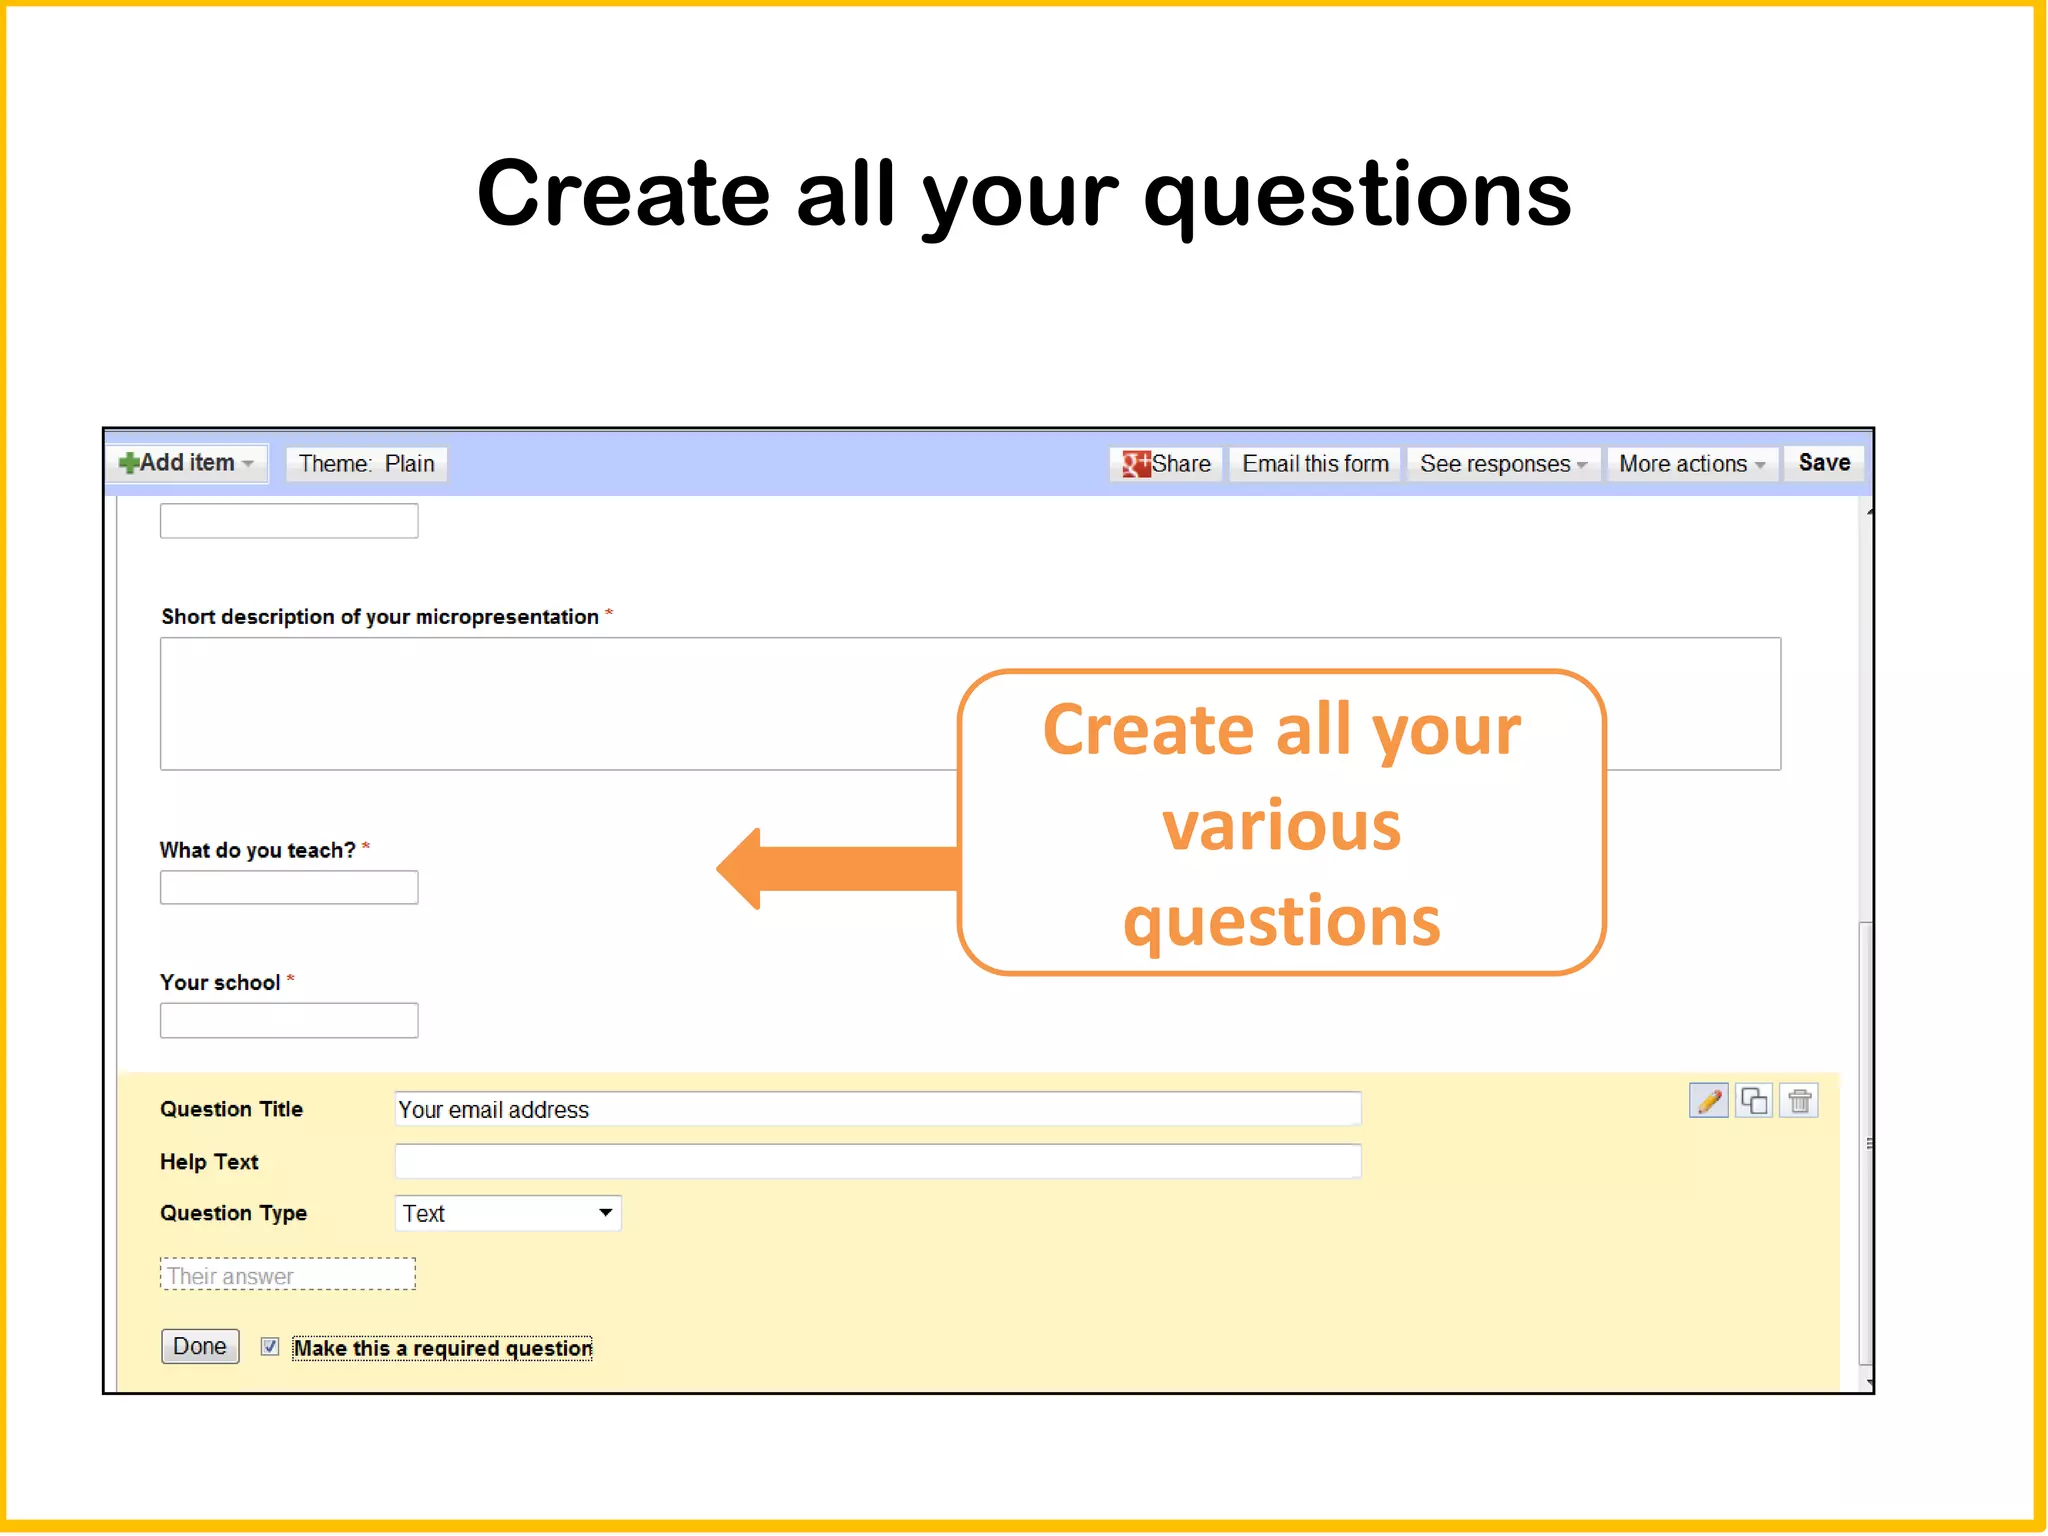Click Email this form button
Screen dimensions: 2048x1536
pyautogui.click(x=1314, y=464)
